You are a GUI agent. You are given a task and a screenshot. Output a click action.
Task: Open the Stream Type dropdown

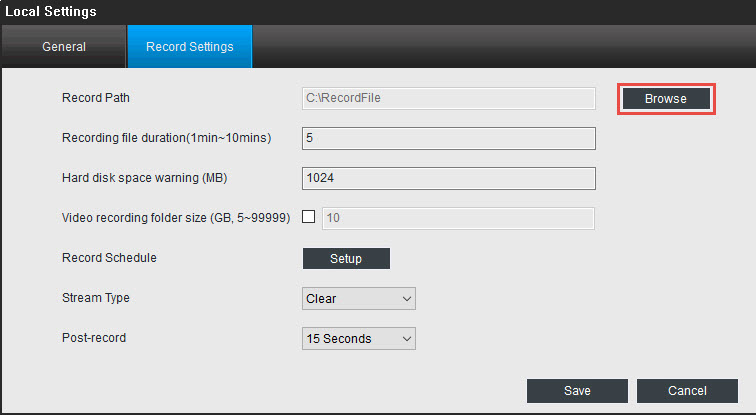(359, 299)
